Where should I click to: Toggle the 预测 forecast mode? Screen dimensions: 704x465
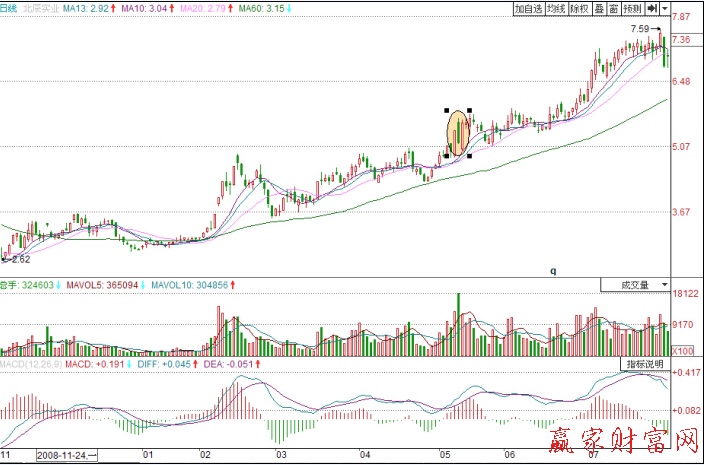tap(632, 8)
